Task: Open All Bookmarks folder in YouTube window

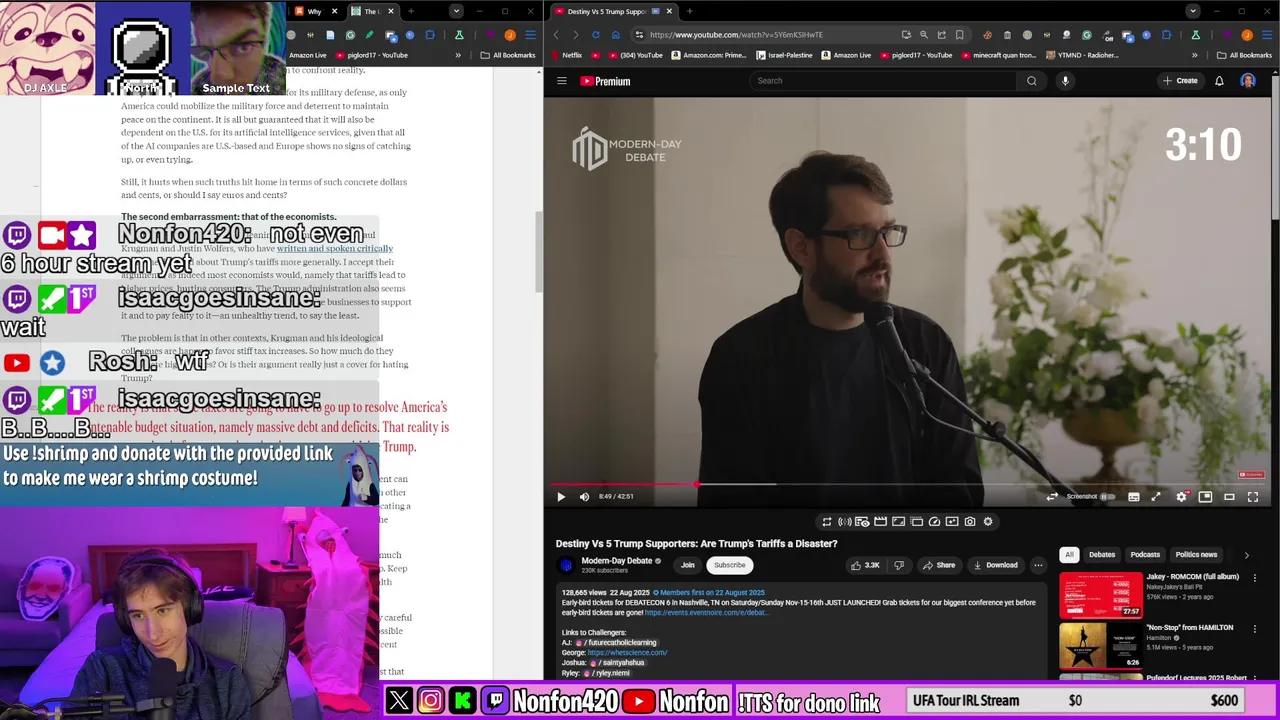Action: (1244, 55)
